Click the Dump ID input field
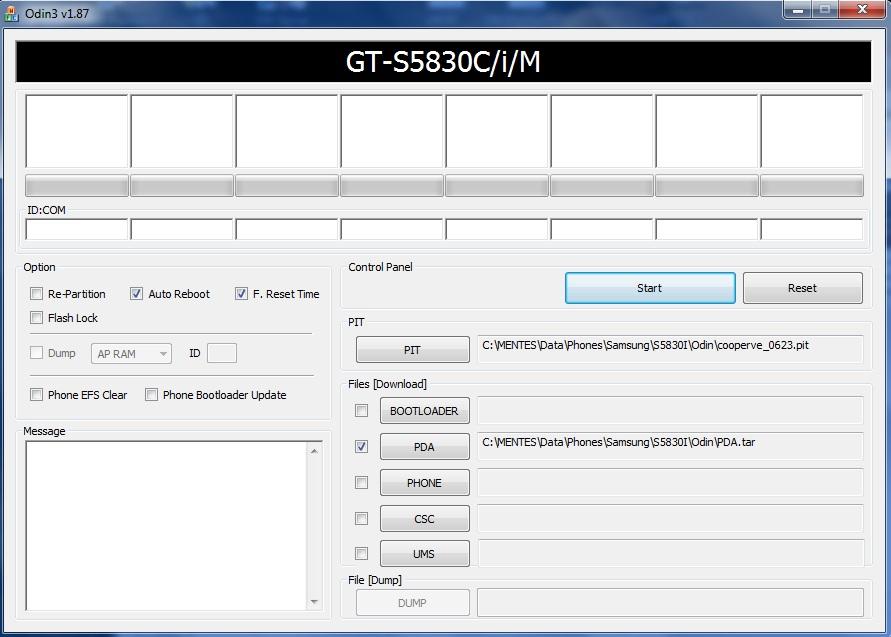Screen dimensions: 891x637 pyautogui.click(x=222, y=353)
